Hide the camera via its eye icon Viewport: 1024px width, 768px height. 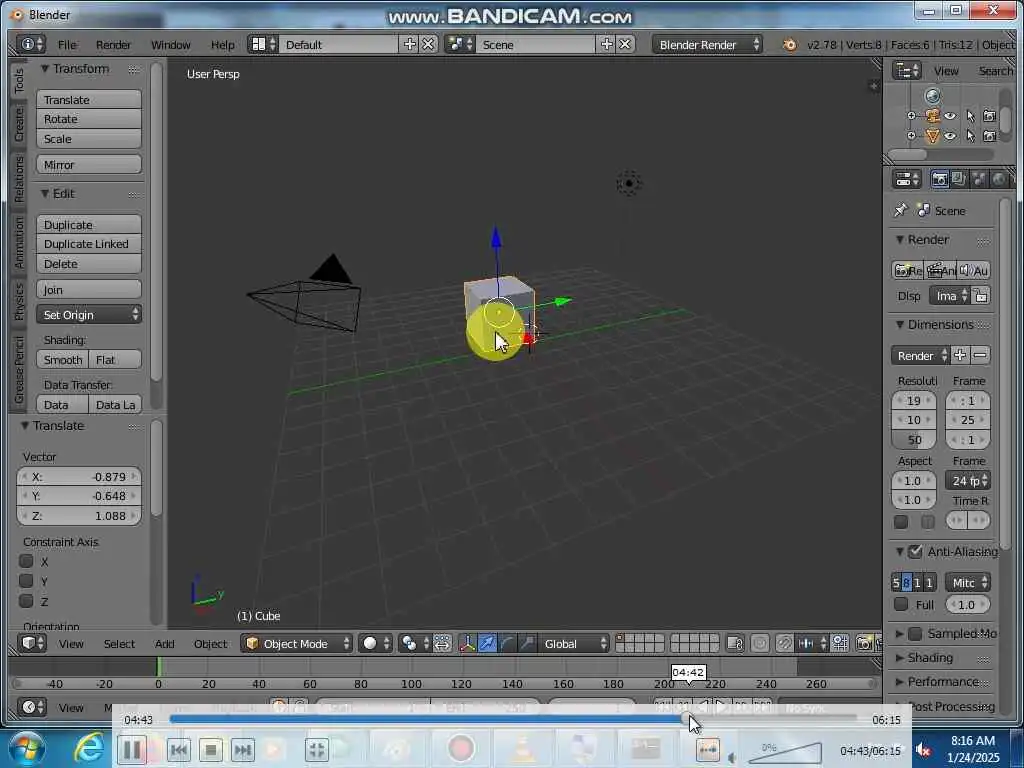tap(950, 116)
